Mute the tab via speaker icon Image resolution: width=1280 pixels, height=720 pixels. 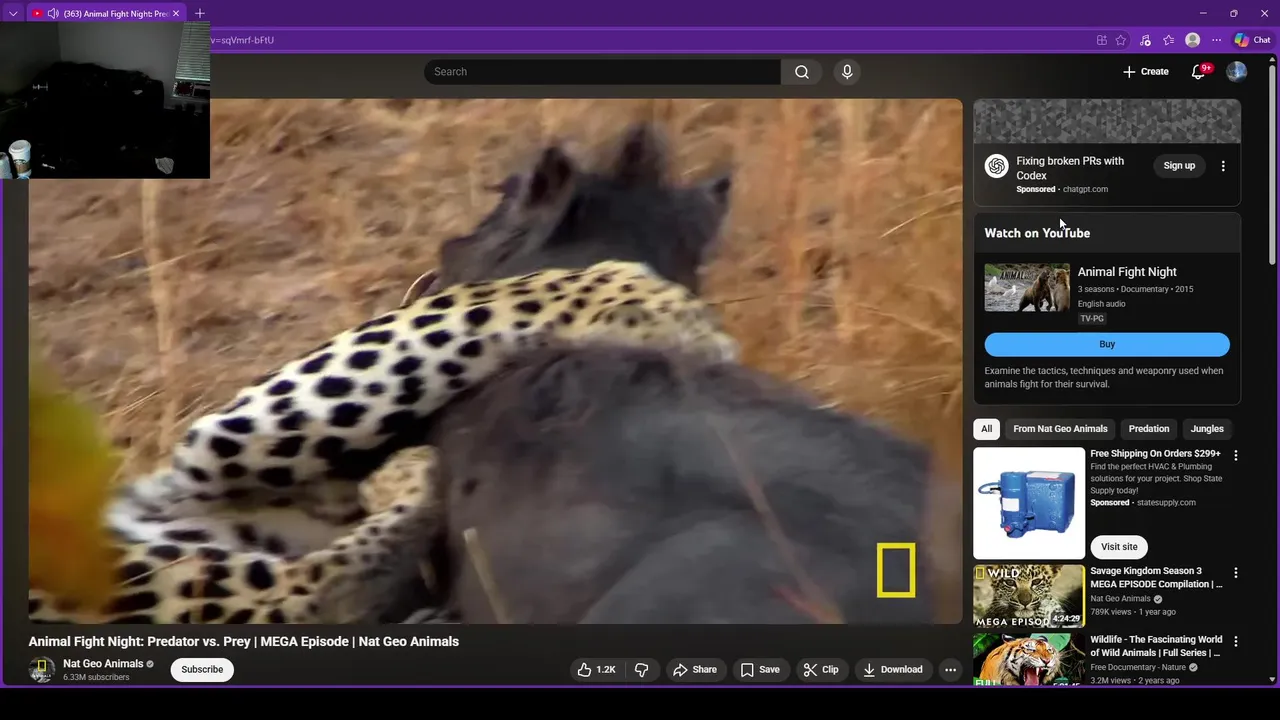click(52, 14)
